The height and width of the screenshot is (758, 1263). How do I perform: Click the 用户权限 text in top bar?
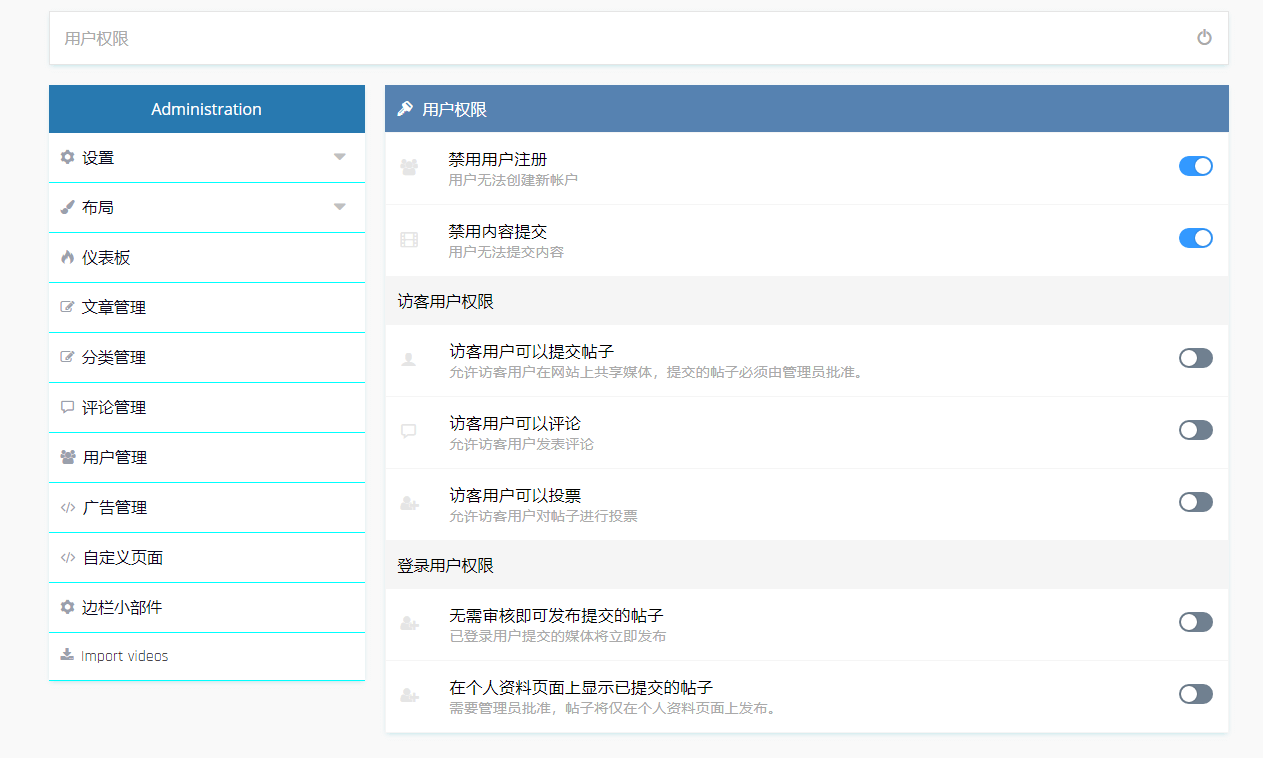(x=97, y=39)
